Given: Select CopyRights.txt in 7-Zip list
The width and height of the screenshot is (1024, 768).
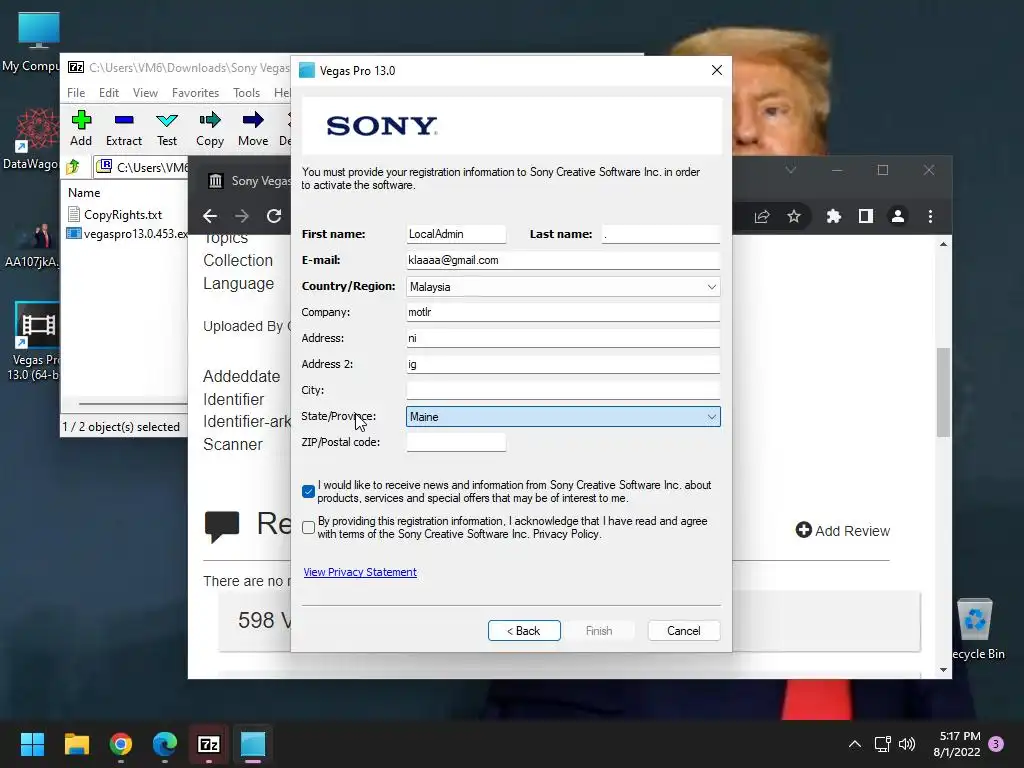Looking at the screenshot, I should coord(123,214).
